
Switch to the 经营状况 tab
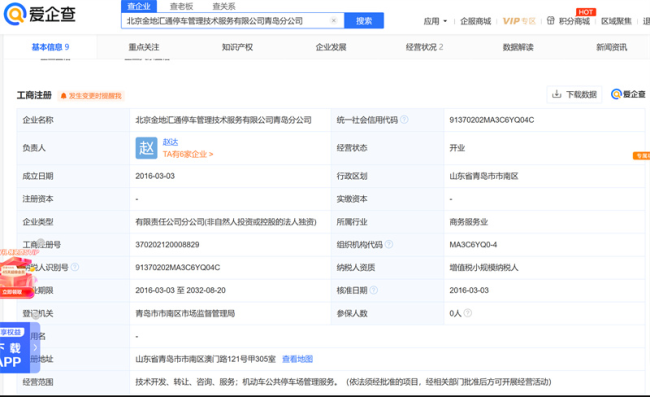click(x=424, y=47)
